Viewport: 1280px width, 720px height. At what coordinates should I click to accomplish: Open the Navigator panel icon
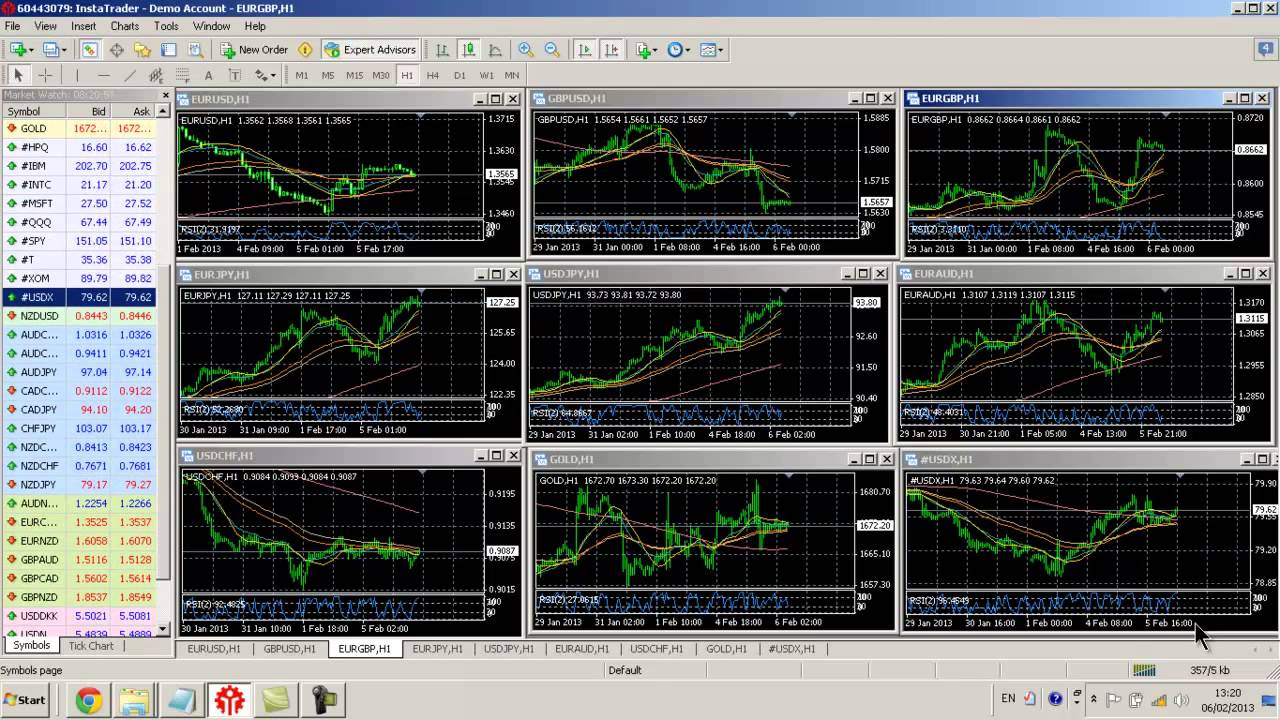point(142,49)
